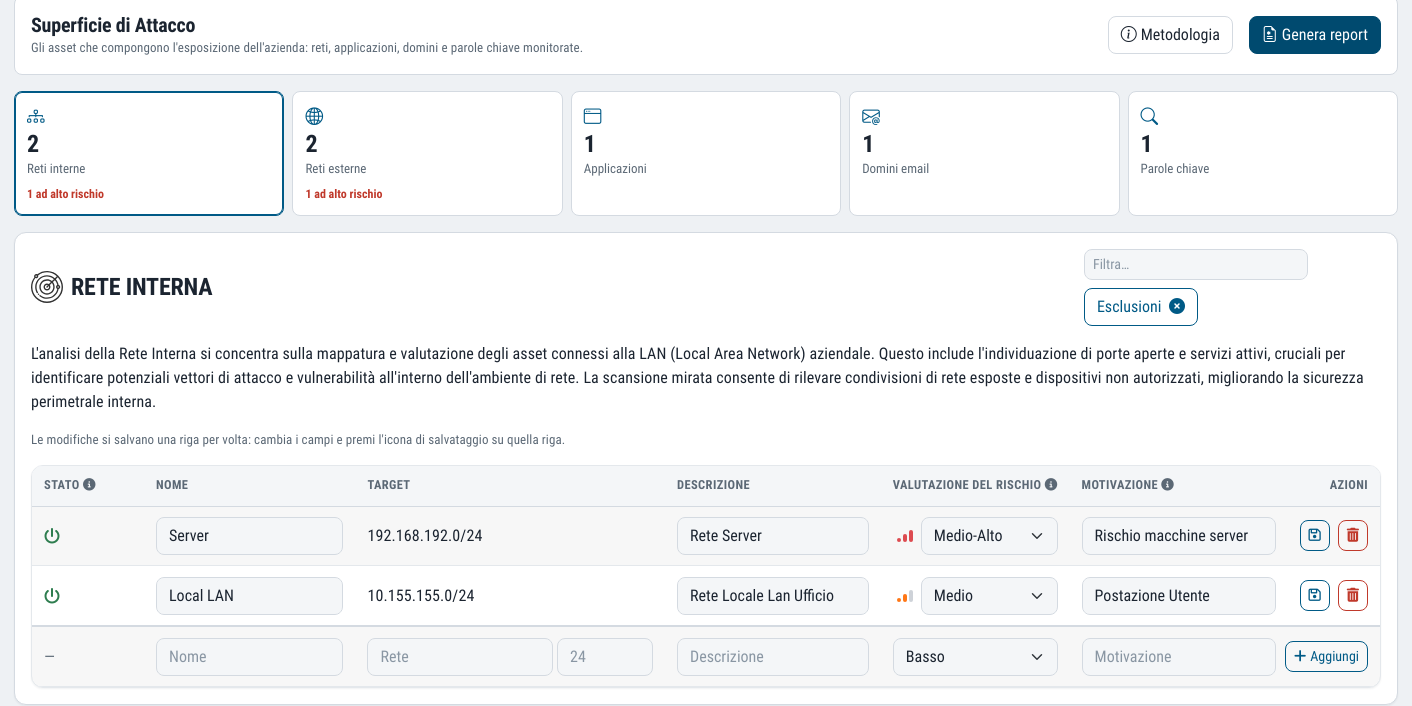Select the Applicazioni card
Viewport: 1412px width, 706px height.
(x=706, y=154)
